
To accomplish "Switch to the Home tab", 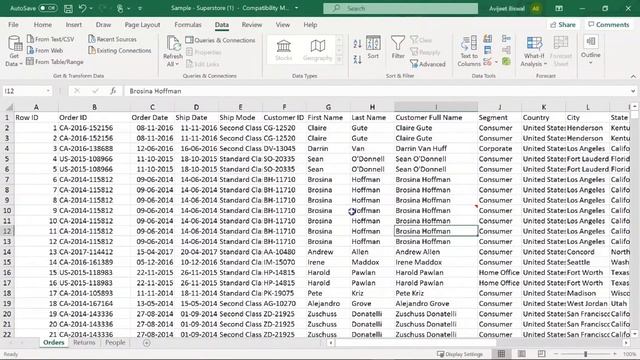I will (x=42, y=25).
